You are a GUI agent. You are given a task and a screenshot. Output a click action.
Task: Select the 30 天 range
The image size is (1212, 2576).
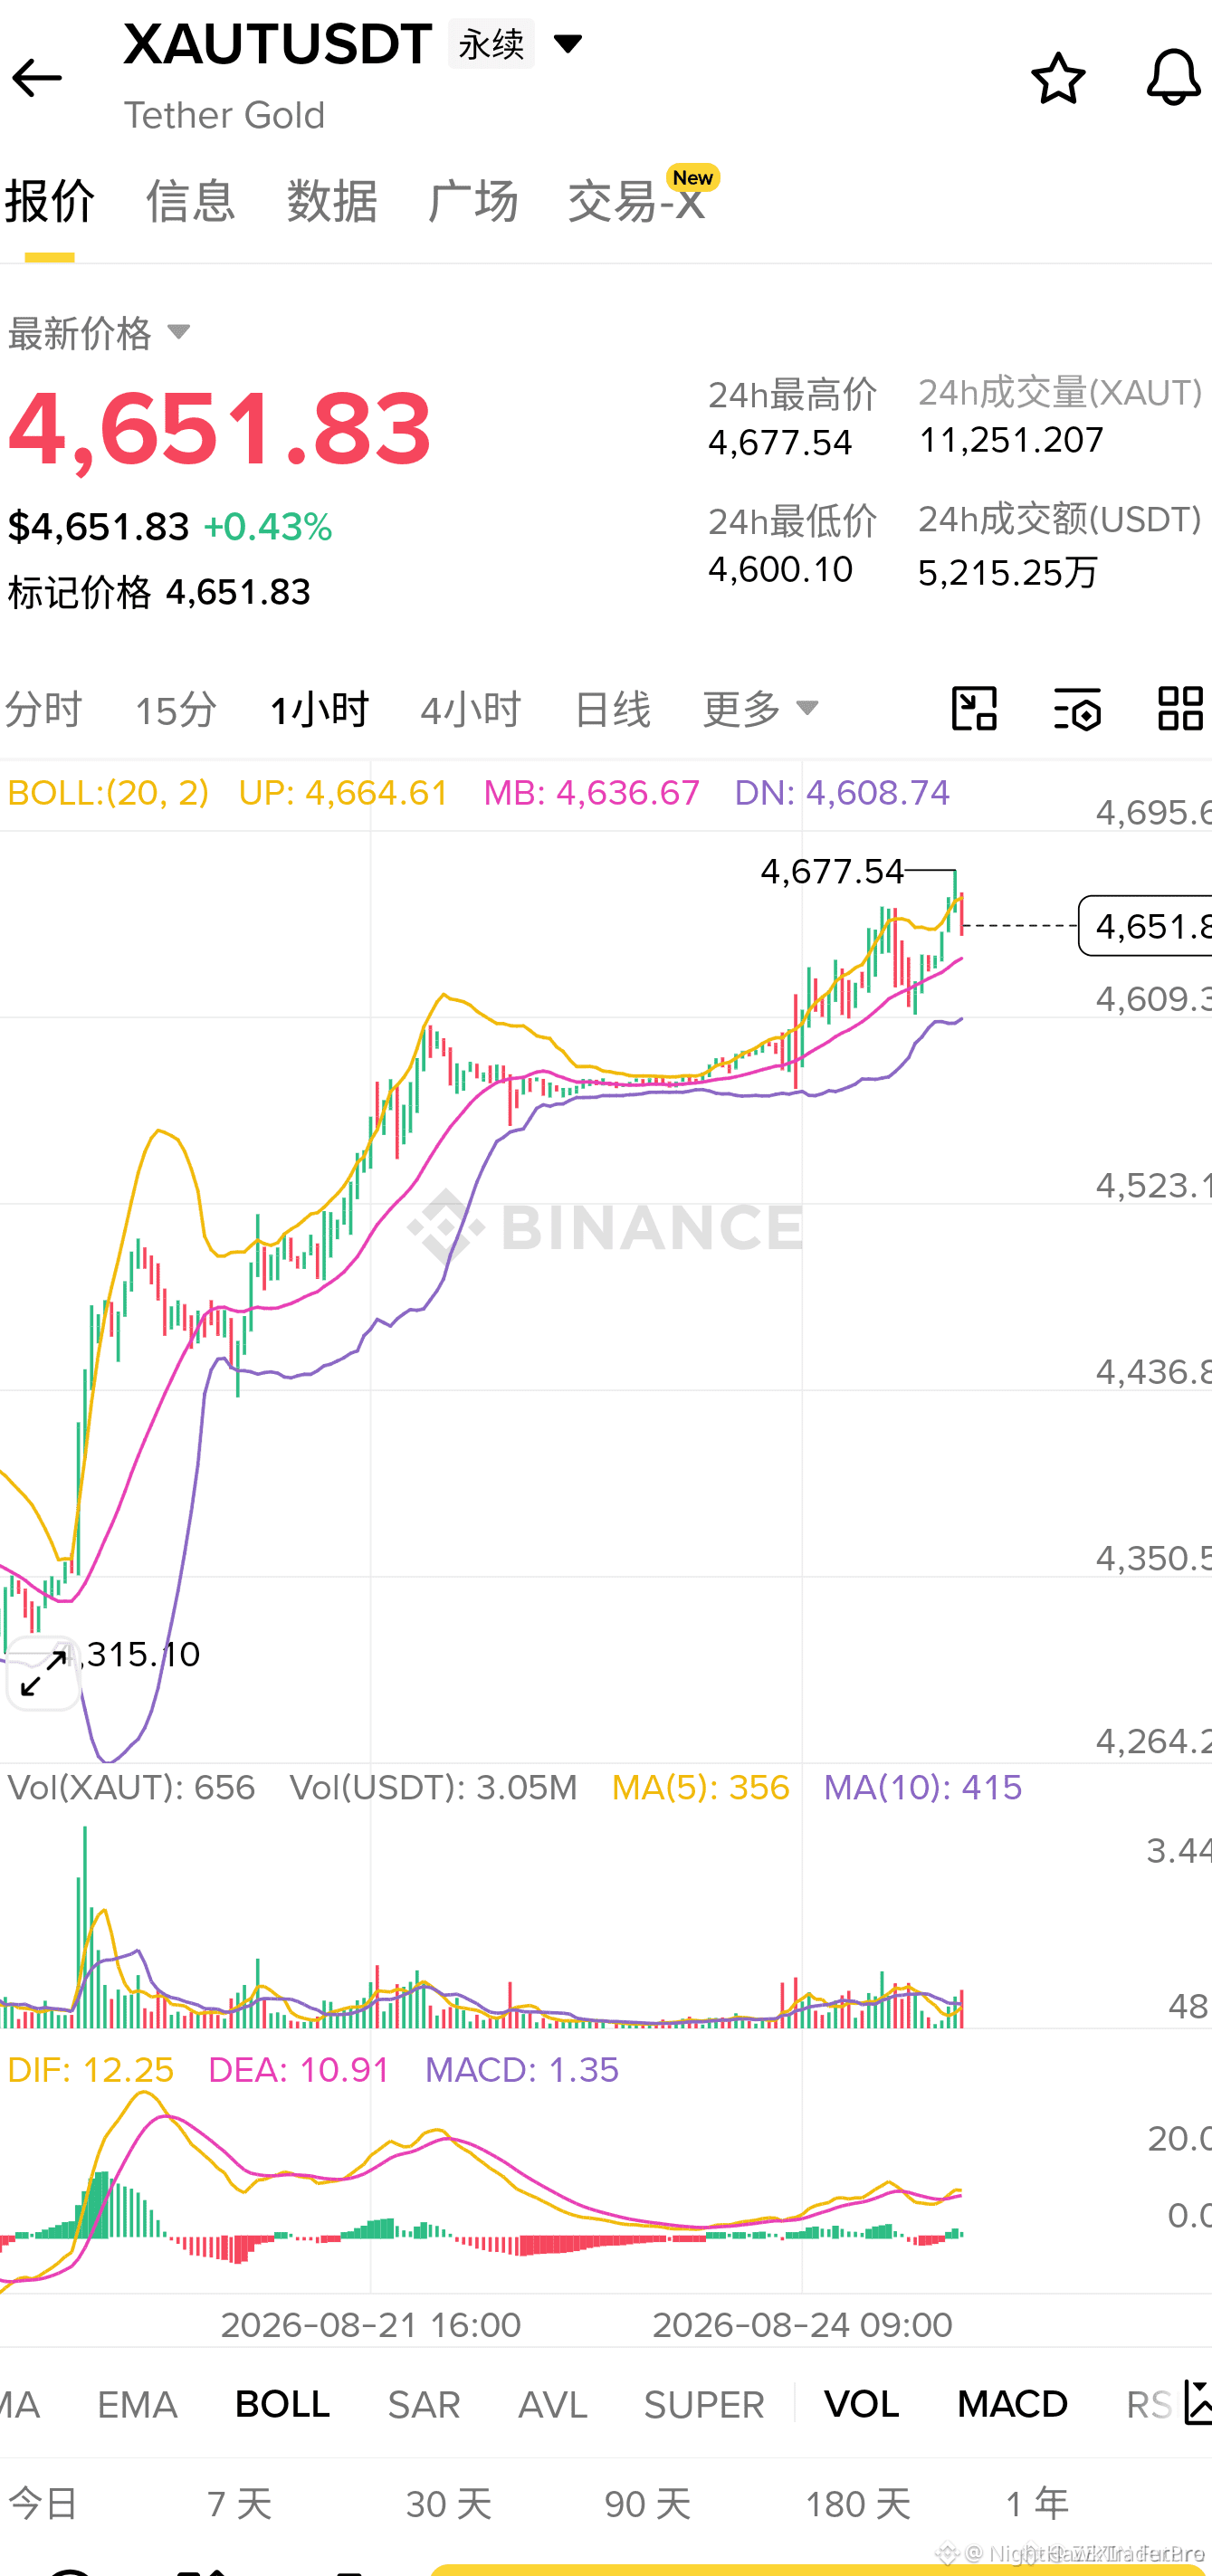[449, 2504]
